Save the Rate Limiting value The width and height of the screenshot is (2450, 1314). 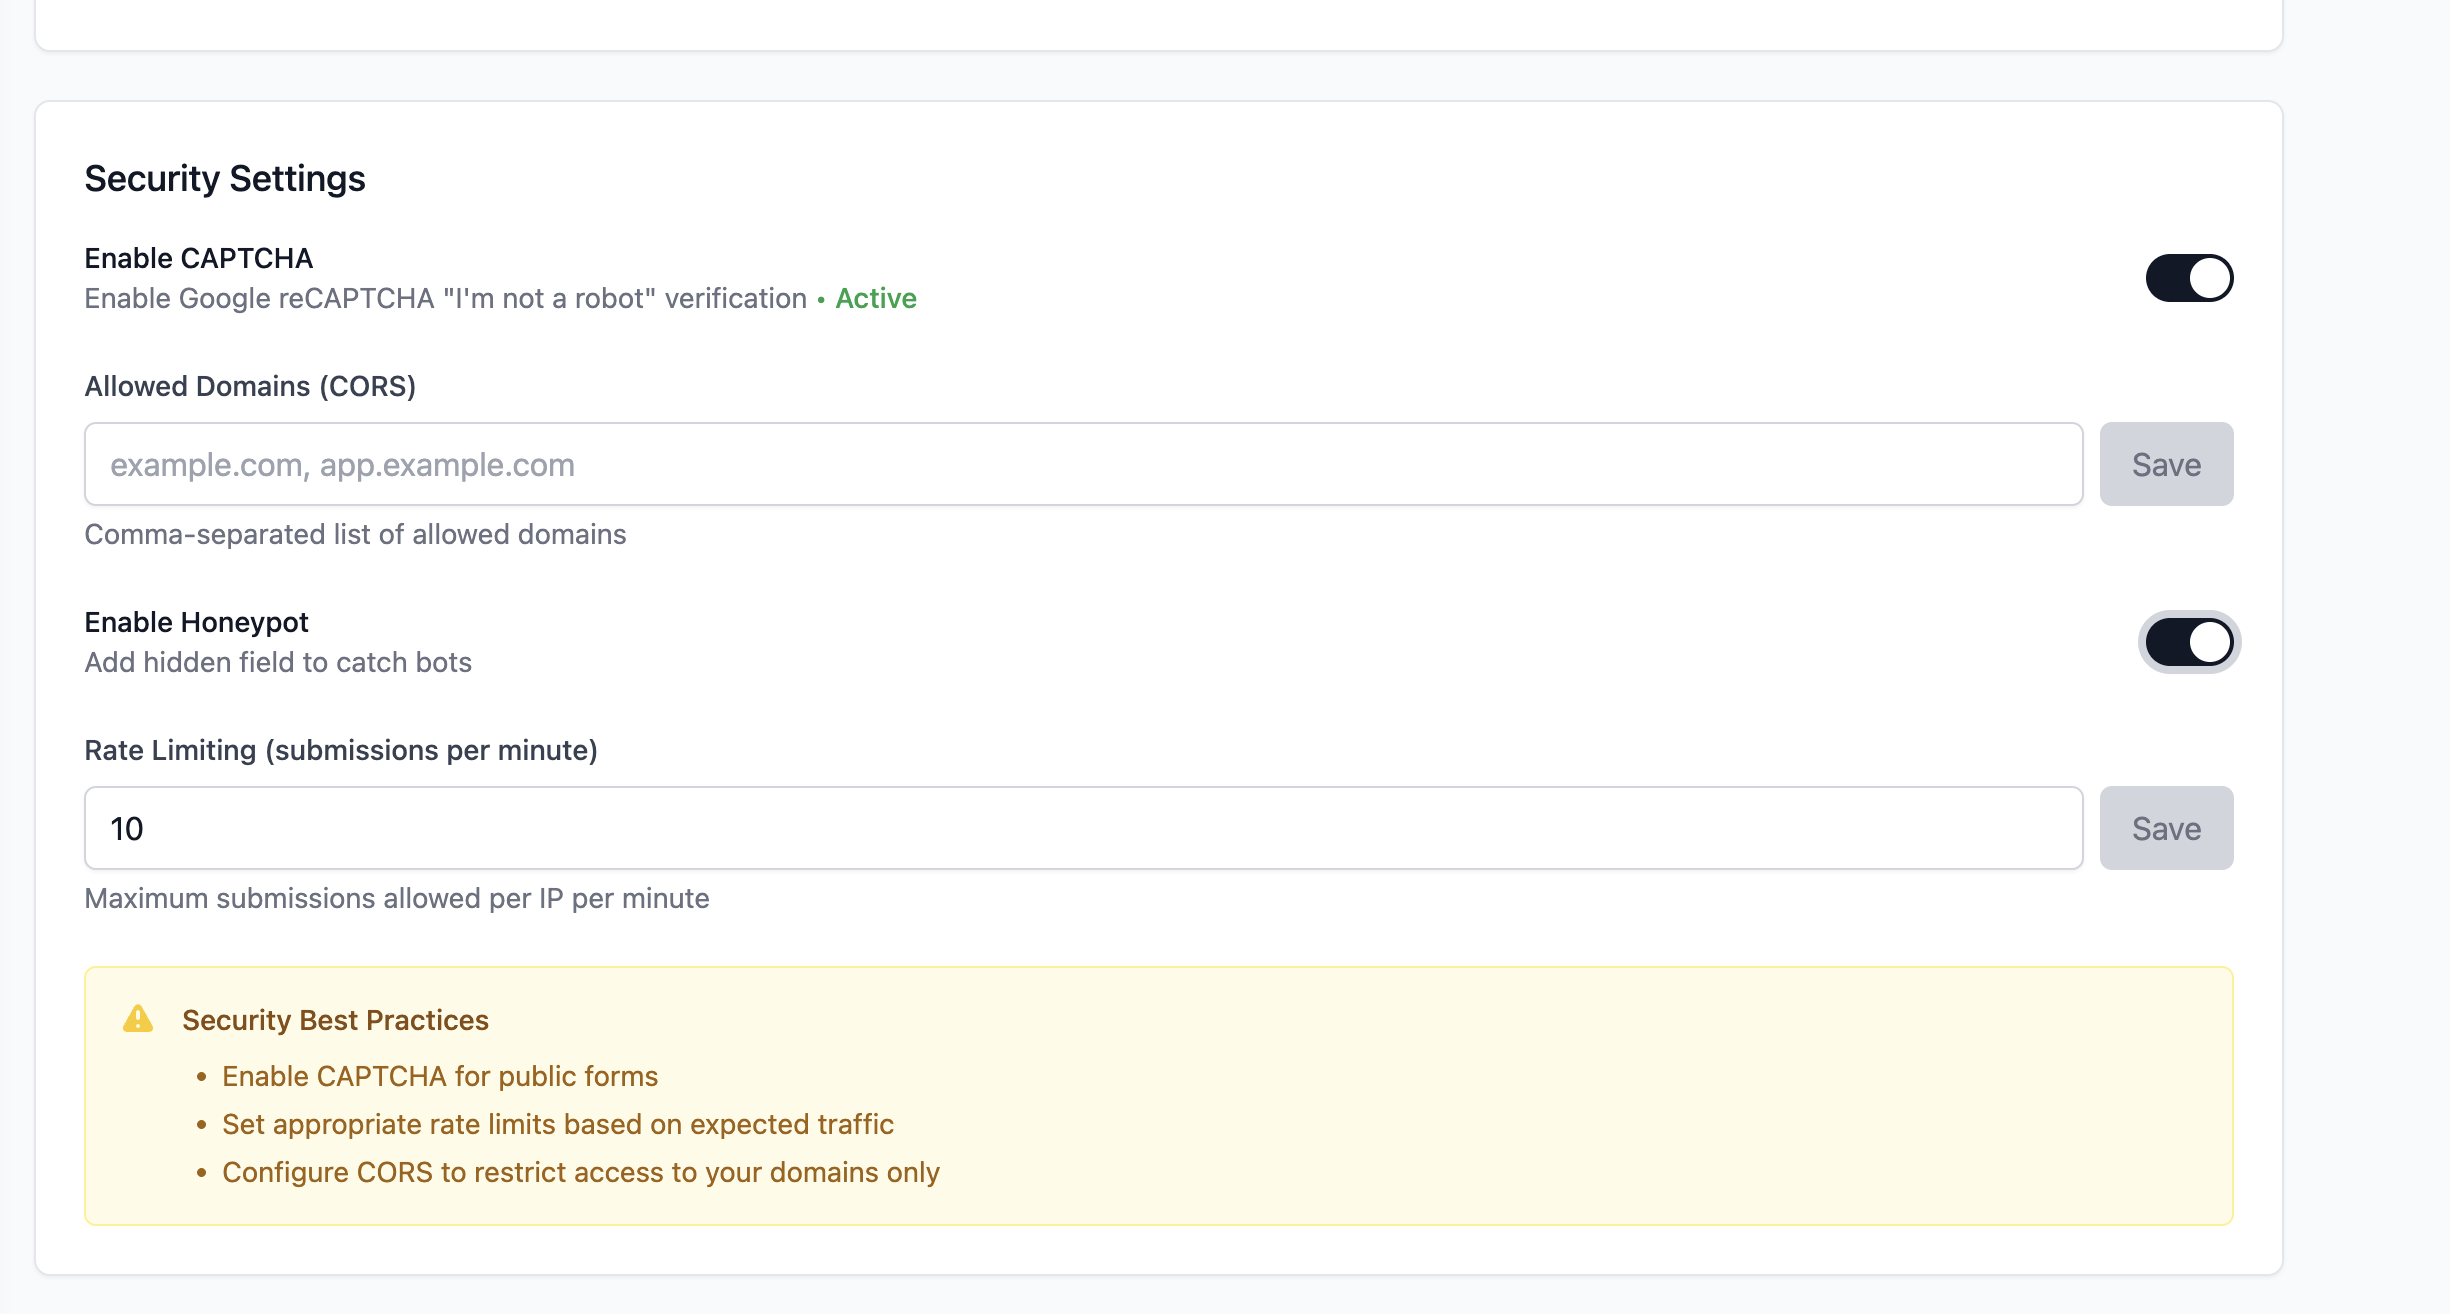pyautogui.click(x=2166, y=828)
